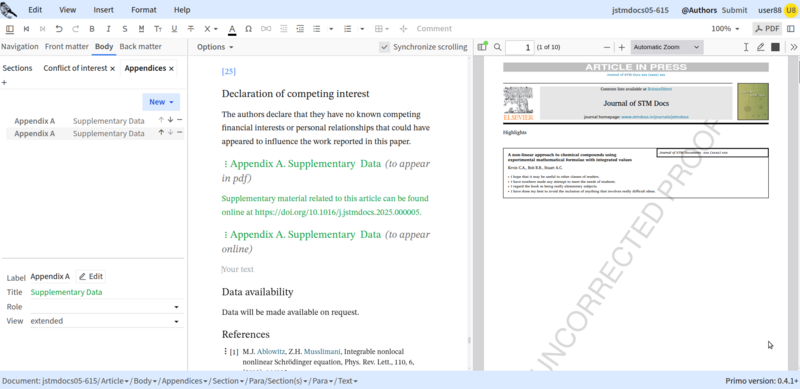Open the Insert menu
Image resolution: width=800 pixels, height=389 pixels.
[104, 10]
